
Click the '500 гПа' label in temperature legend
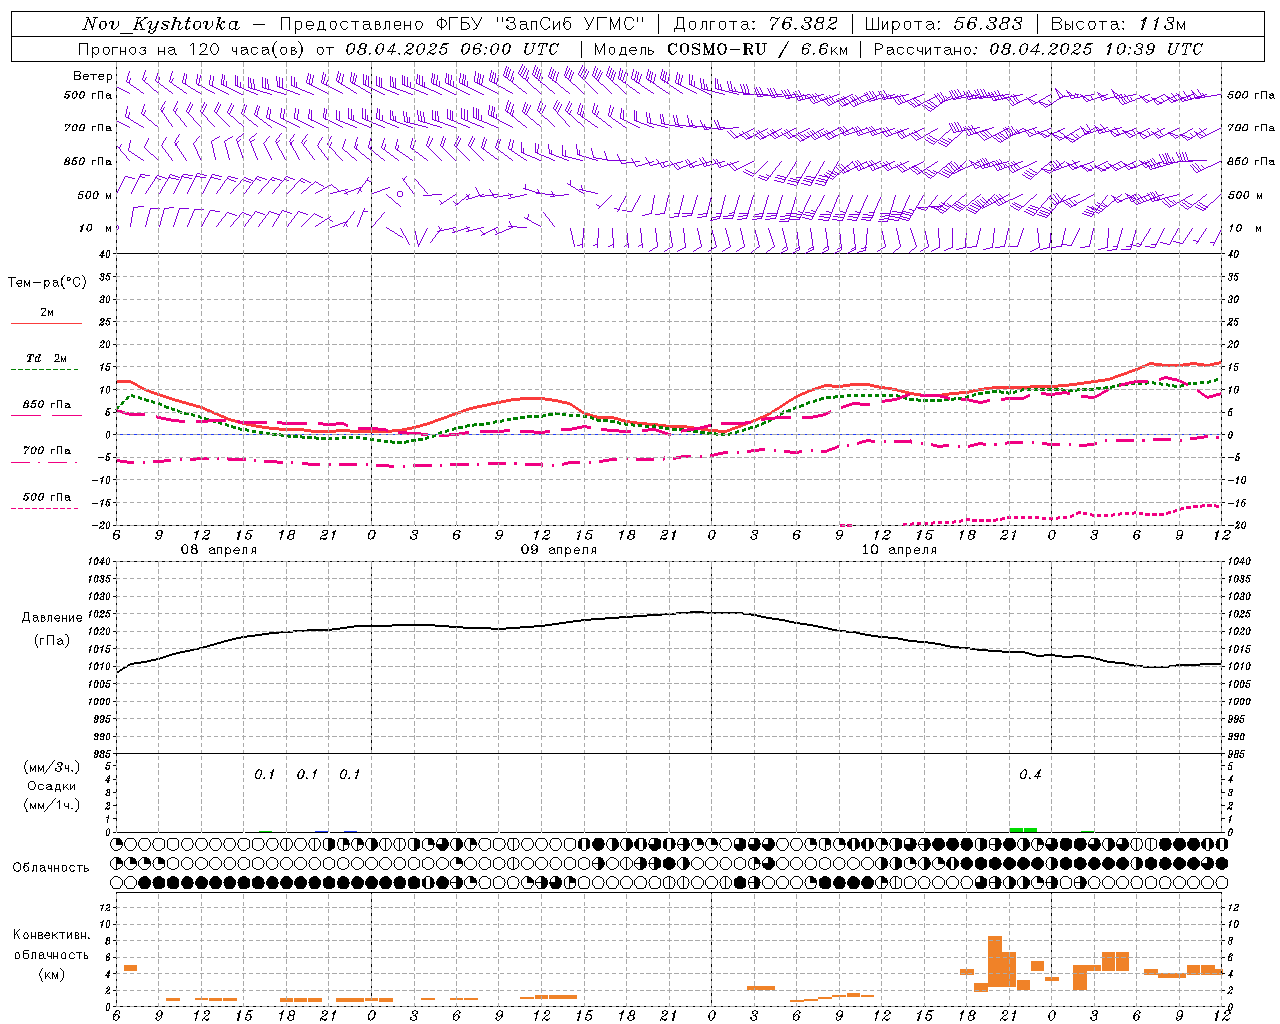(47, 497)
